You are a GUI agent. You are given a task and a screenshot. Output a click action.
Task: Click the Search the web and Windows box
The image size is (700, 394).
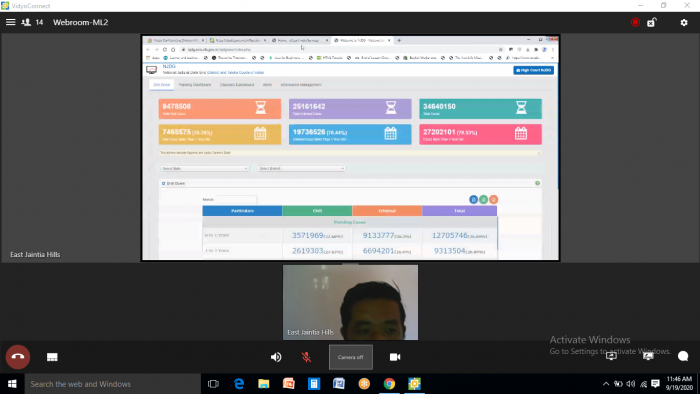tap(112, 384)
